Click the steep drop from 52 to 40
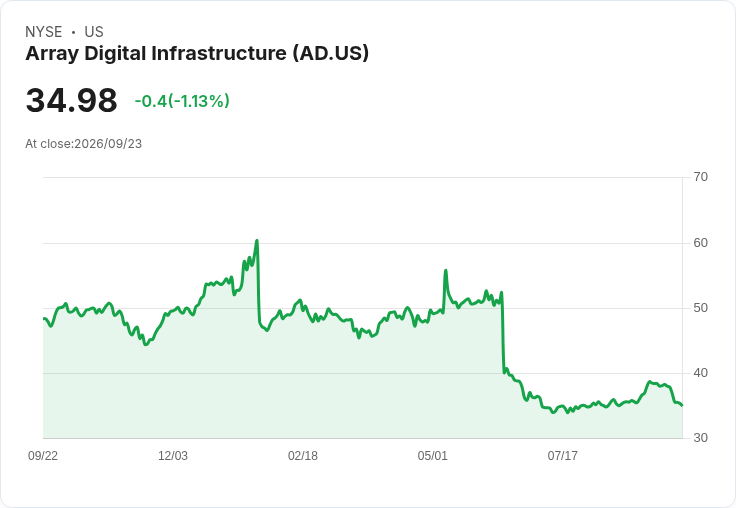 click(503, 333)
